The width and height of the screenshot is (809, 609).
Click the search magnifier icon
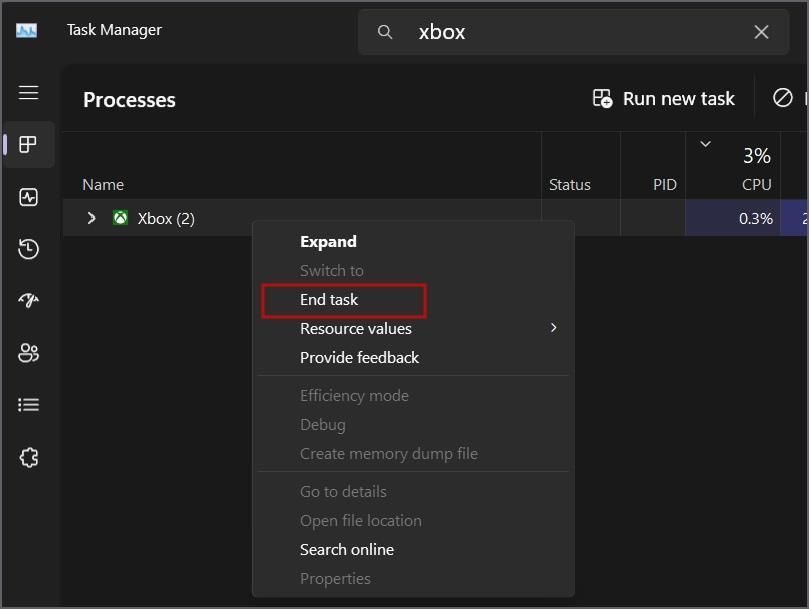tap(385, 32)
